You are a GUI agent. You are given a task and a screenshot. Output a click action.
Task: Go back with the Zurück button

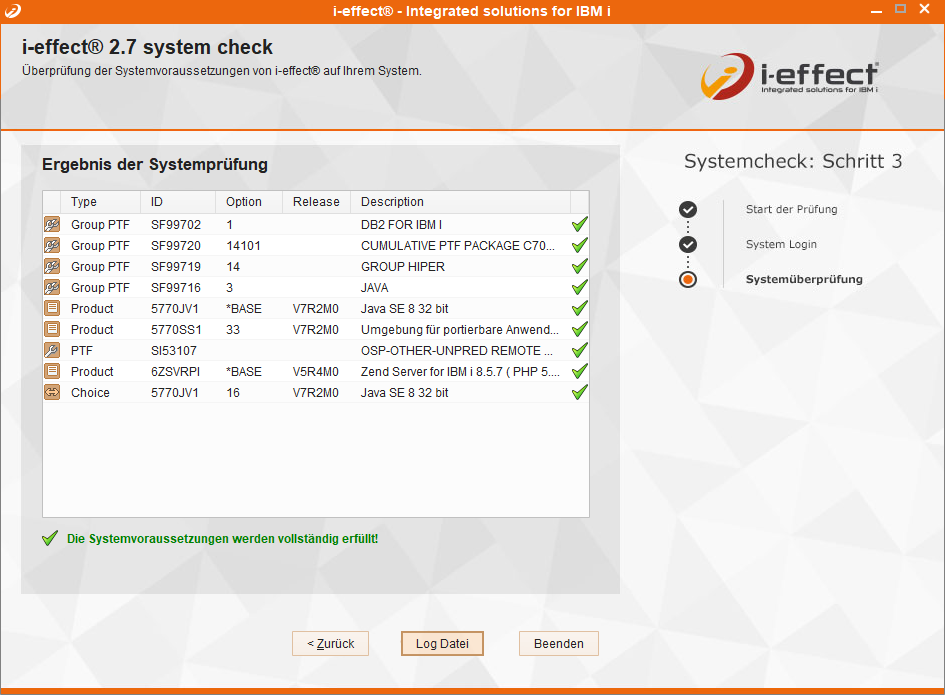(x=330, y=644)
